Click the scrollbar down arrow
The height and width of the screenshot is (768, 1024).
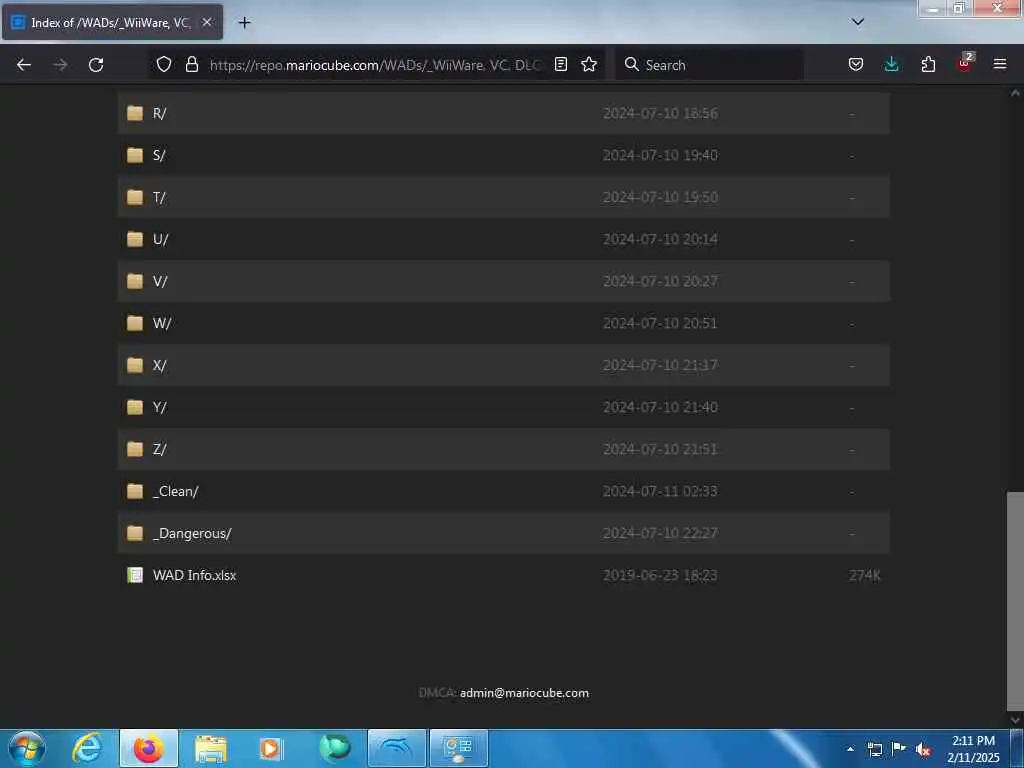click(1015, 720)
